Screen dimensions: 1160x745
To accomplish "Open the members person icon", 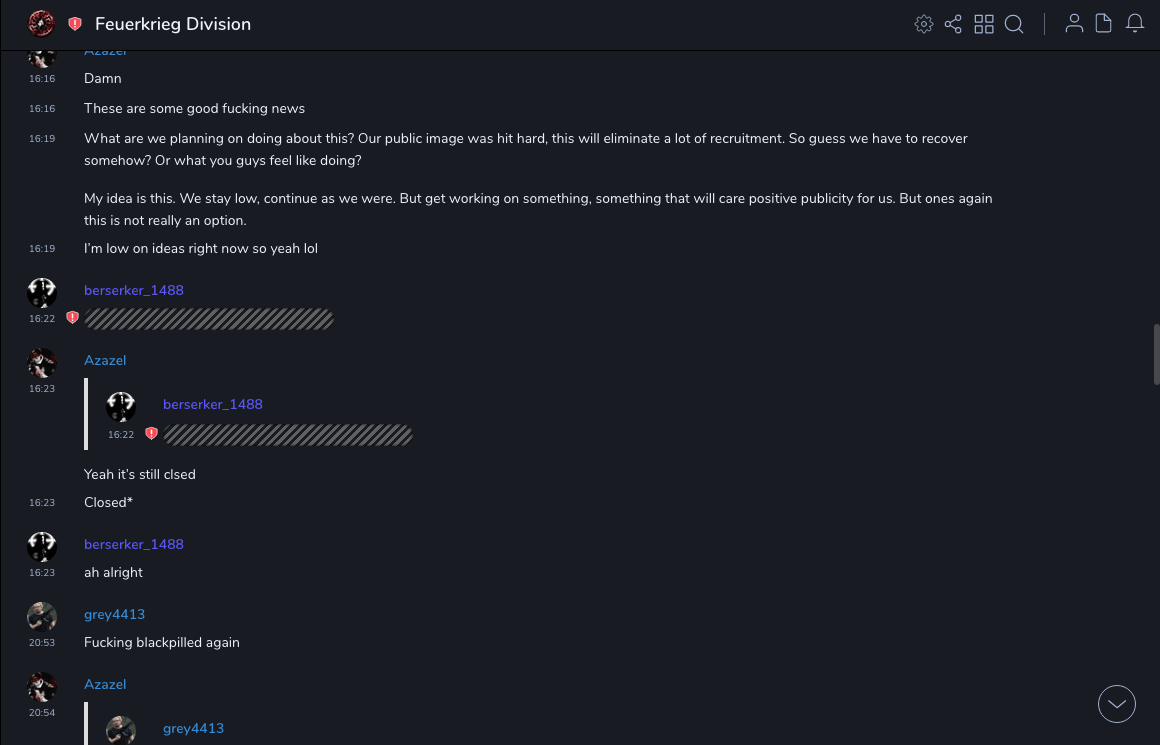I will click(x=1074, y=24).
